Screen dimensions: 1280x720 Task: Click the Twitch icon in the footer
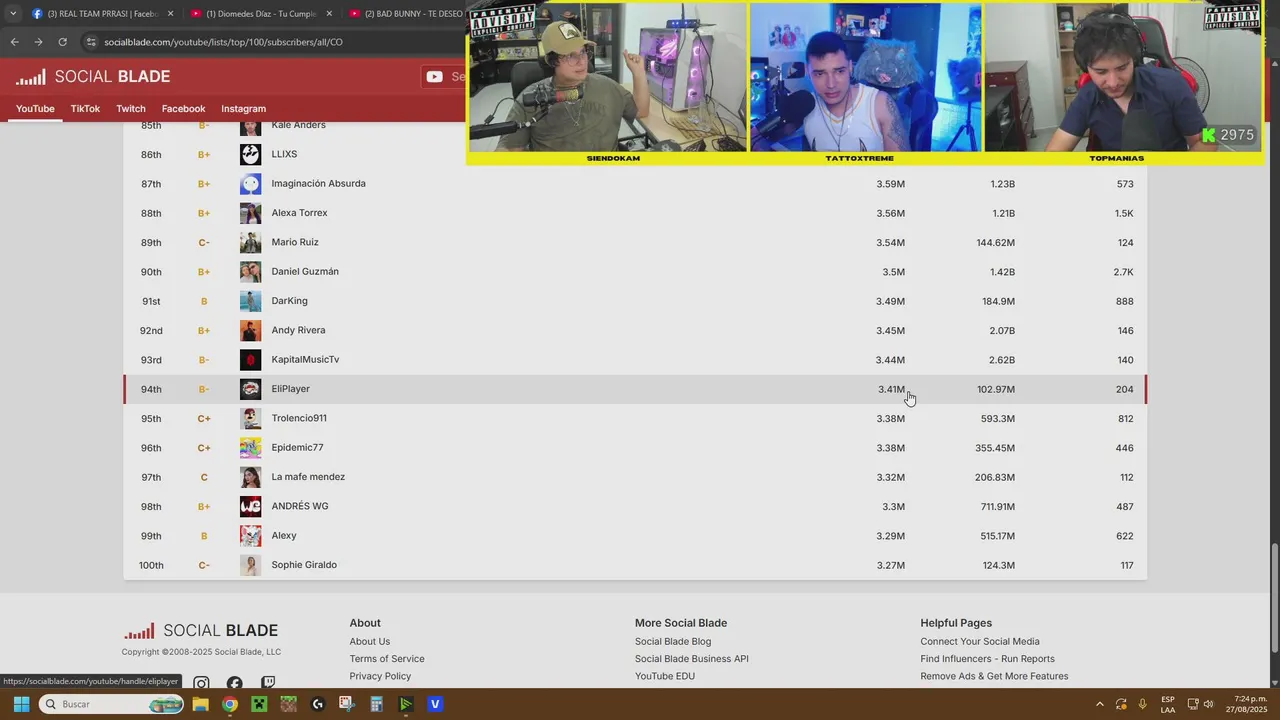(x=268, y=684)
